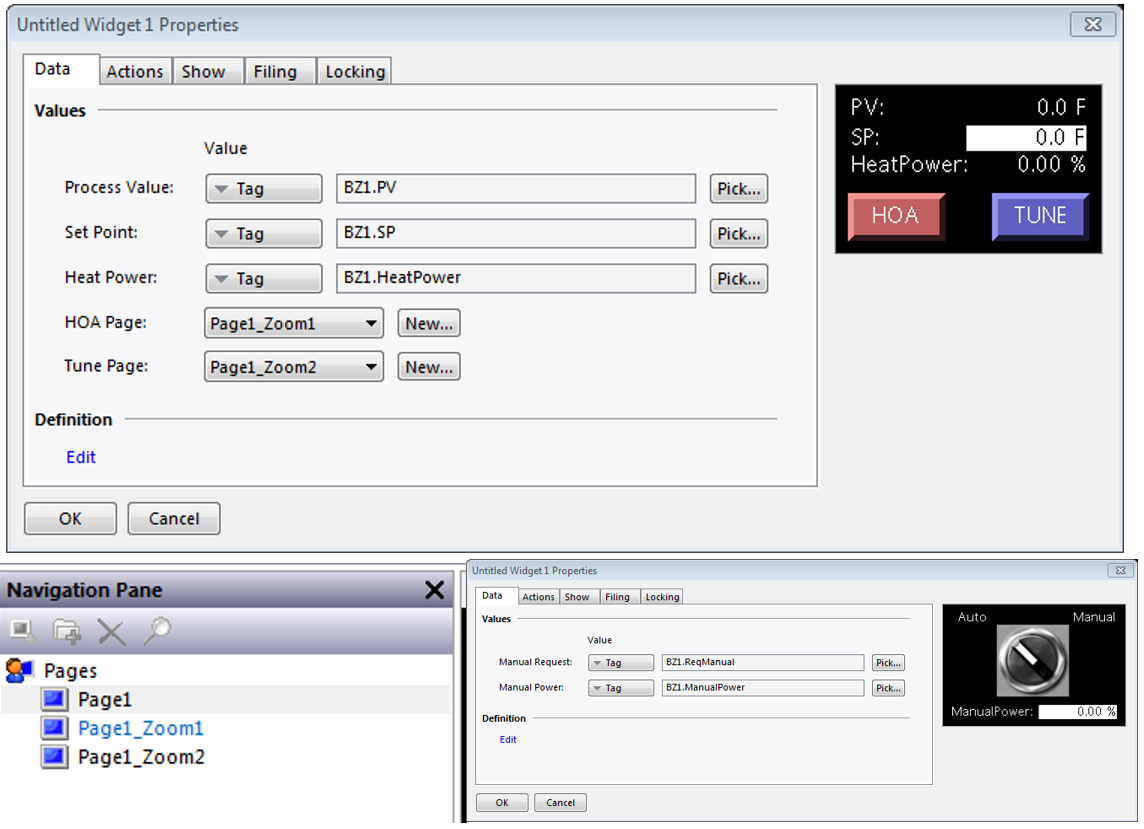1144x829 pixels.
Task: Click the BZ1.ReqManual tag input field
Action: click(x=762, y=663)
